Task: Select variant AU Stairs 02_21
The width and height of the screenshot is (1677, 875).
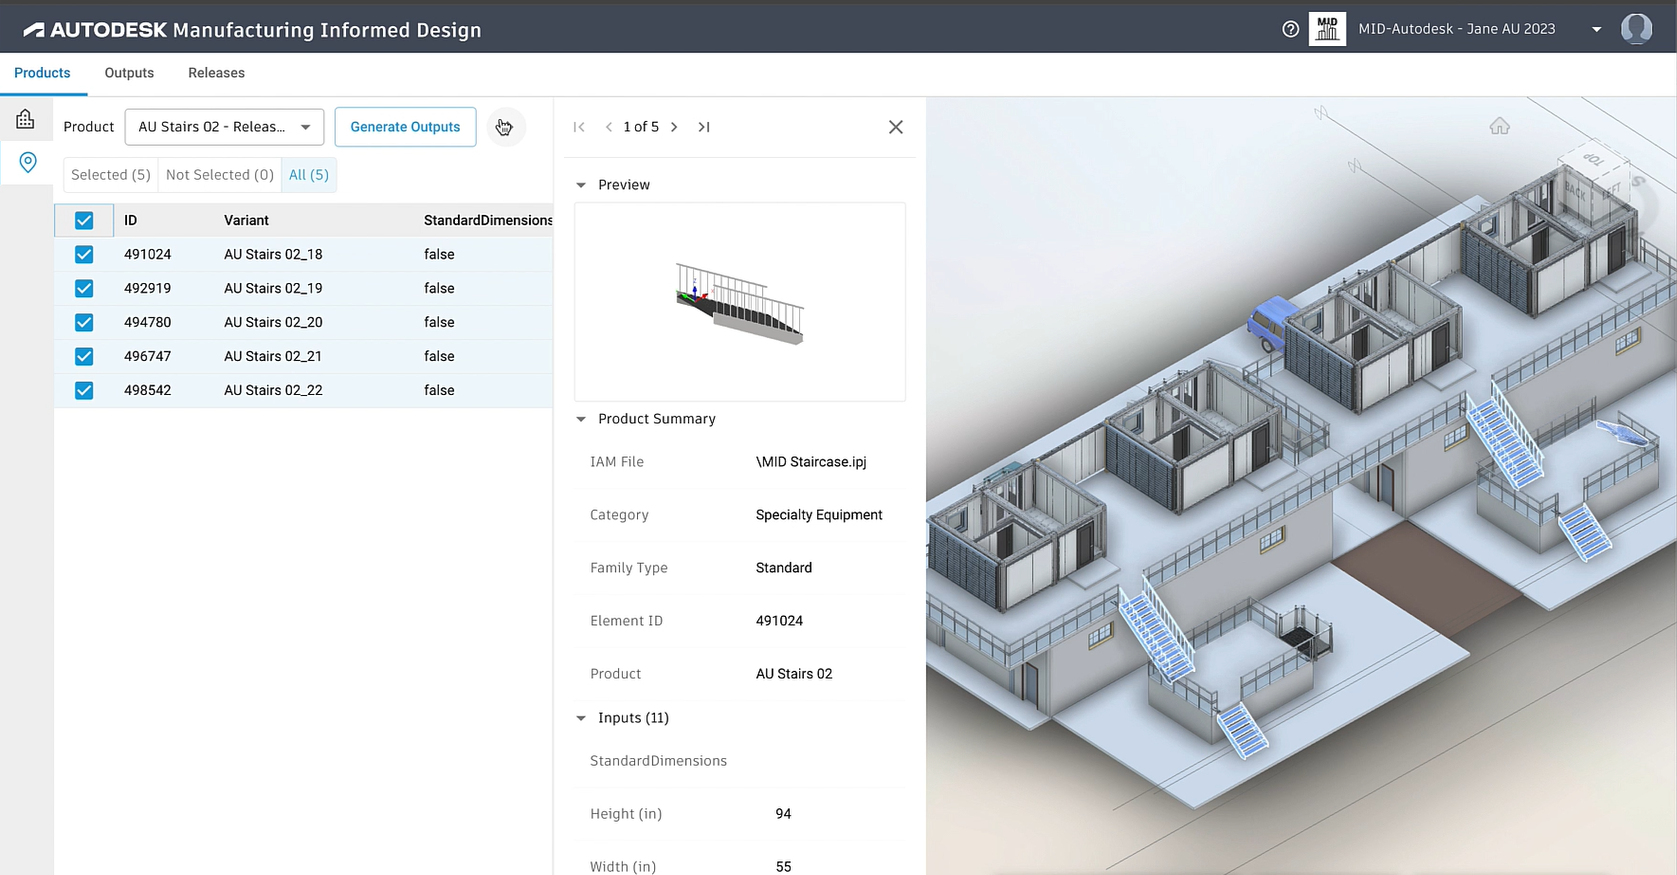Action: [x=273, y=356]
